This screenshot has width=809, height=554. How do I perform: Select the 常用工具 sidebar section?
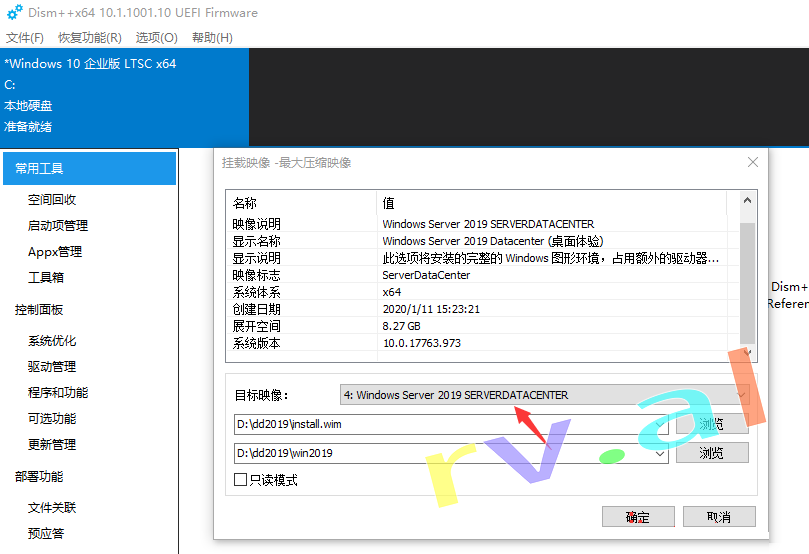click(90, 168)
